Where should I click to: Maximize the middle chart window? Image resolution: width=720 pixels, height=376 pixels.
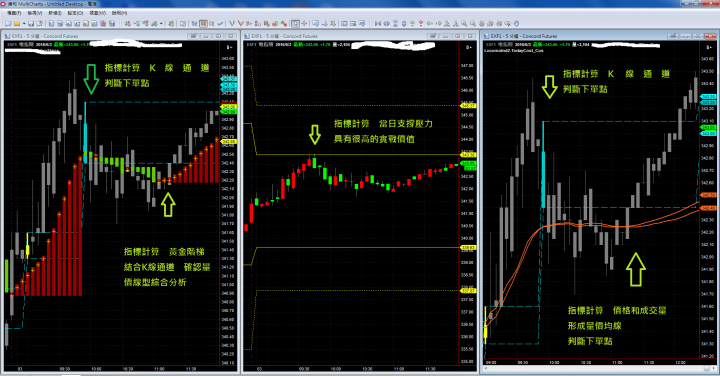(457, 36)
